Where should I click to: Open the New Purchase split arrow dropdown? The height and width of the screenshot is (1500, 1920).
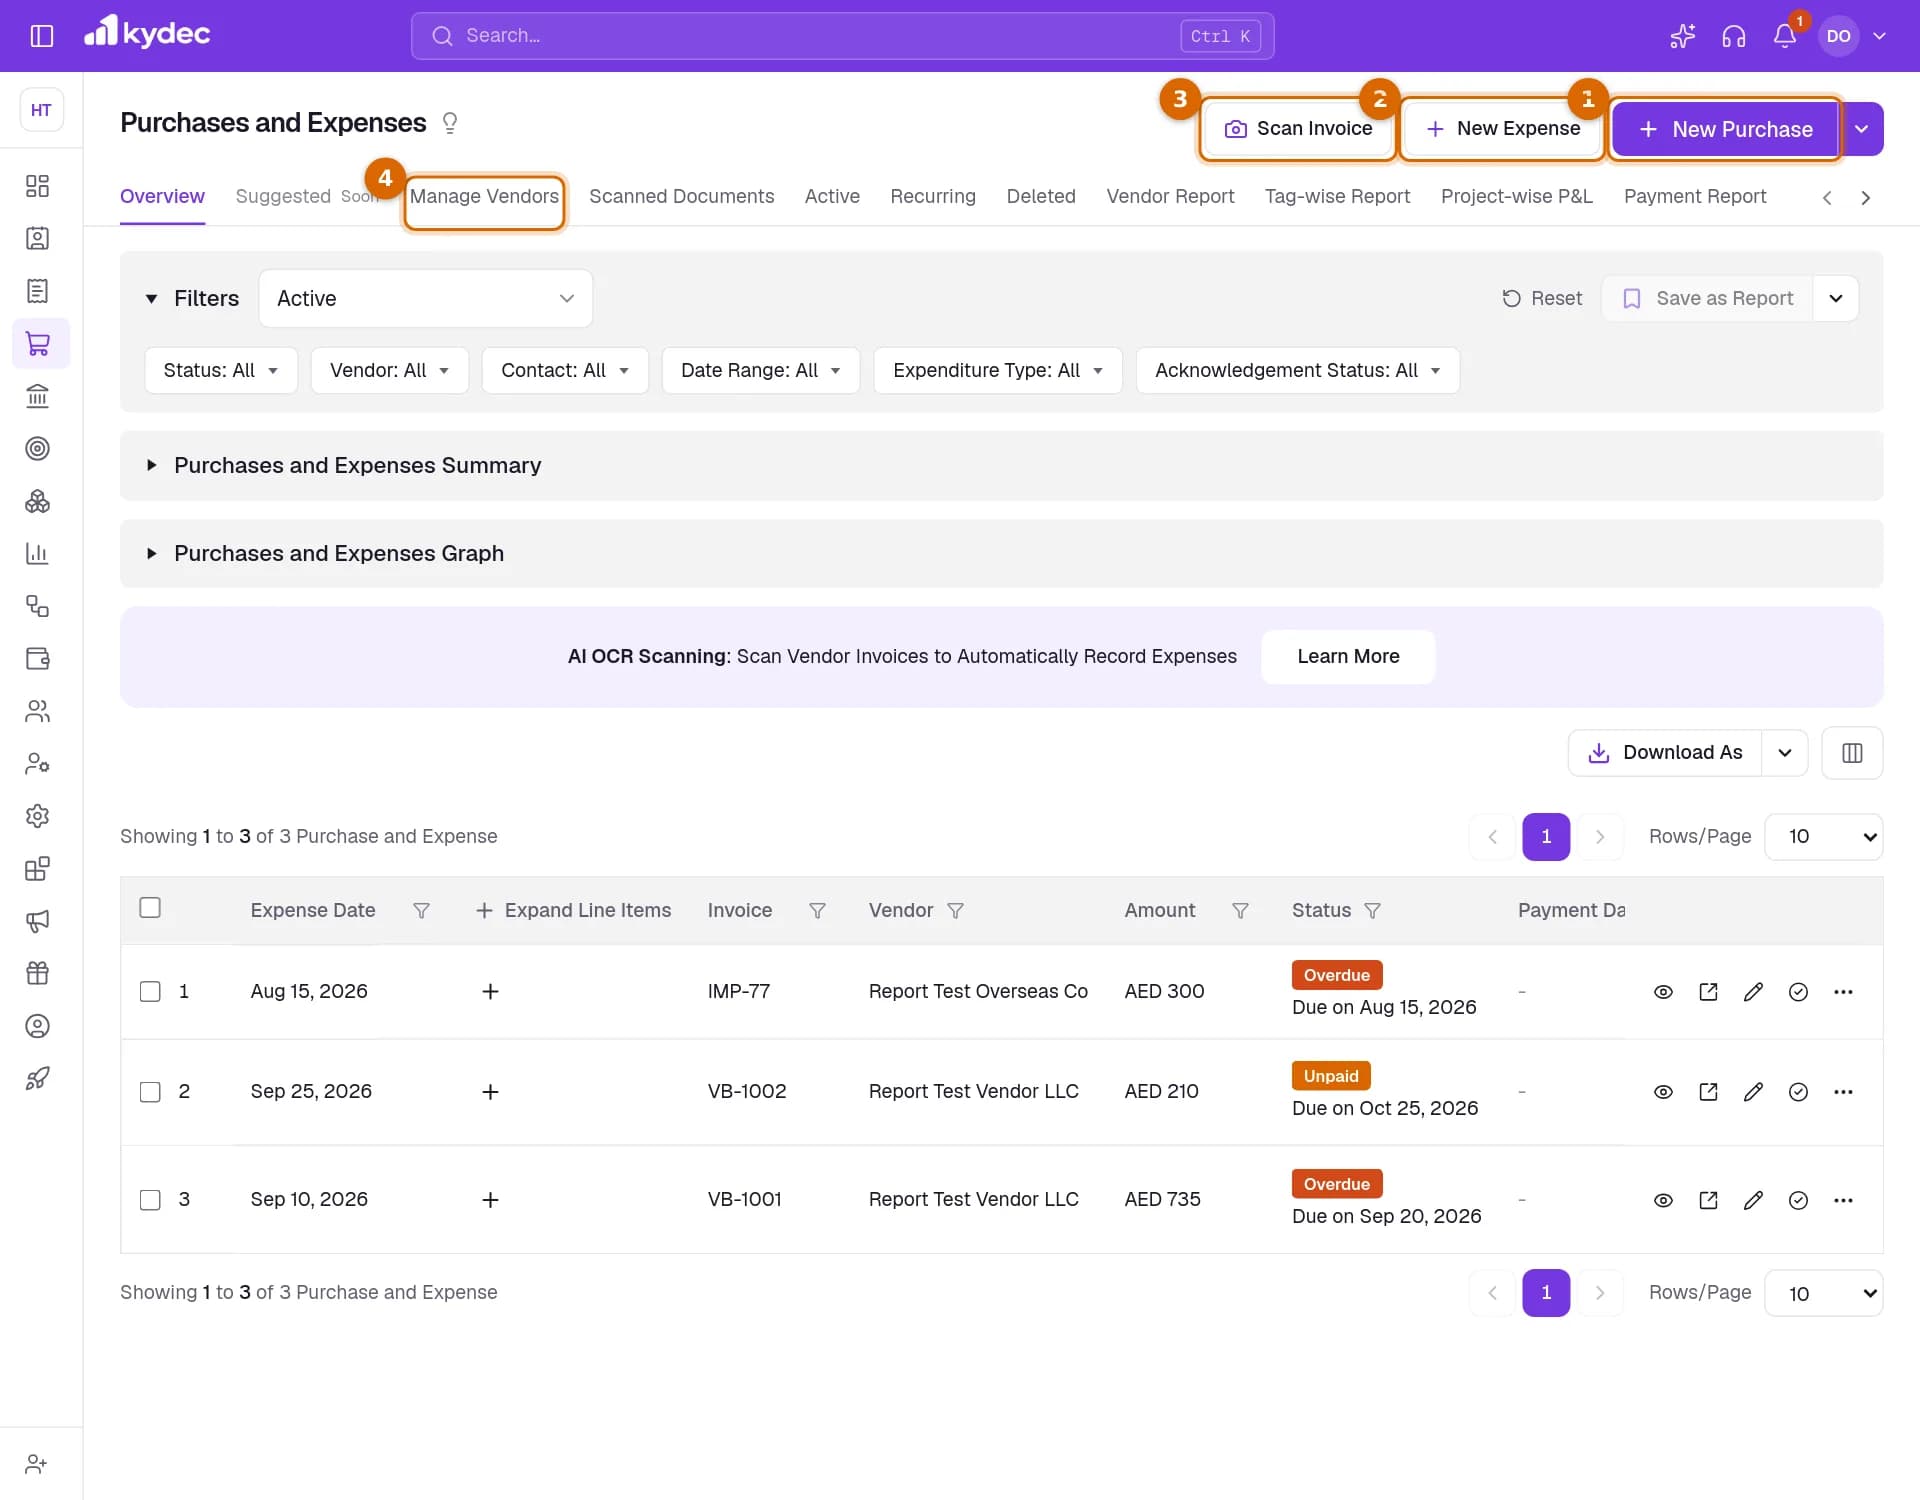1861,129
